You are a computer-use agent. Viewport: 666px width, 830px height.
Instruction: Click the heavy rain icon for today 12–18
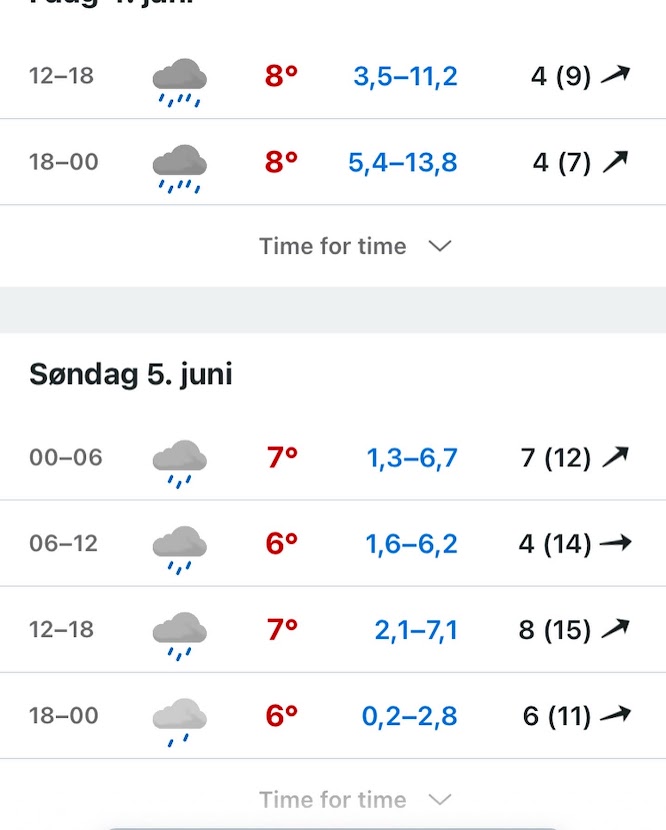[x=180, y=80]
